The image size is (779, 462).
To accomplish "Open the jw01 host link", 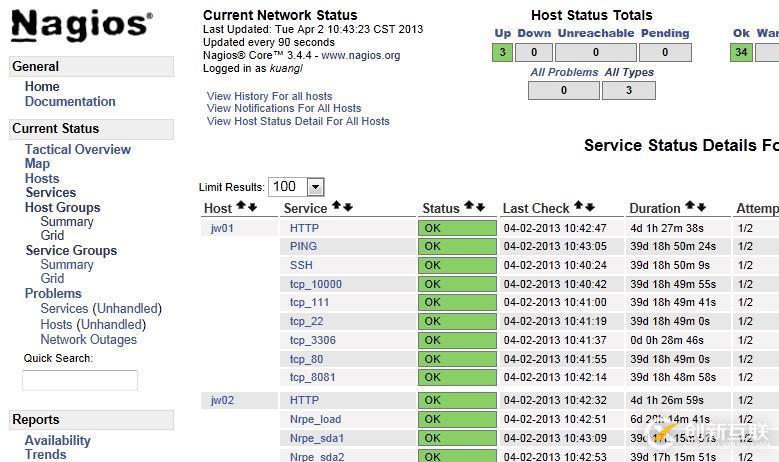I will tap(222, 228).
